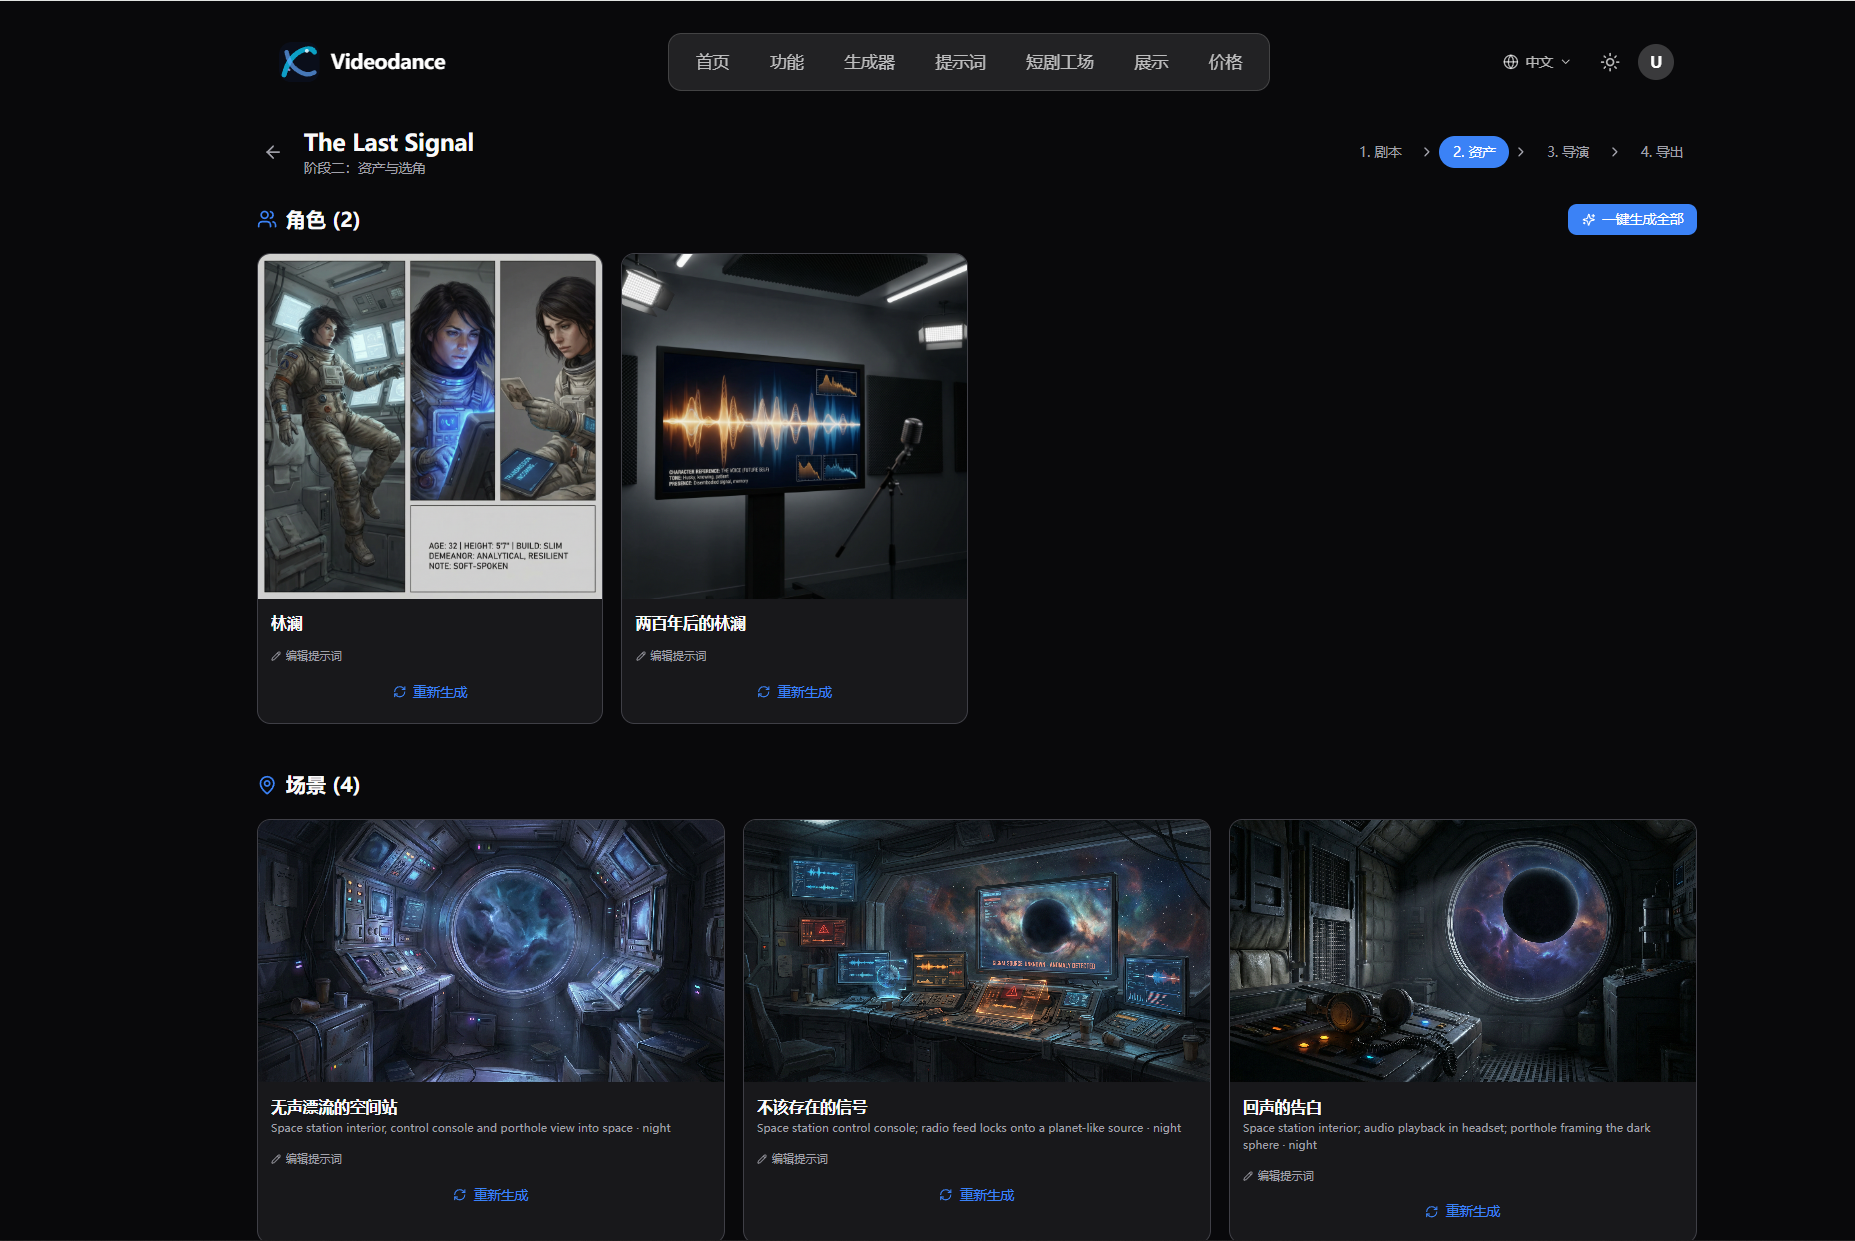The height and width of the screenshot is (1241, 1855).
Task: Click the location pin icon beside 场景 (4)
Action: 266,786
